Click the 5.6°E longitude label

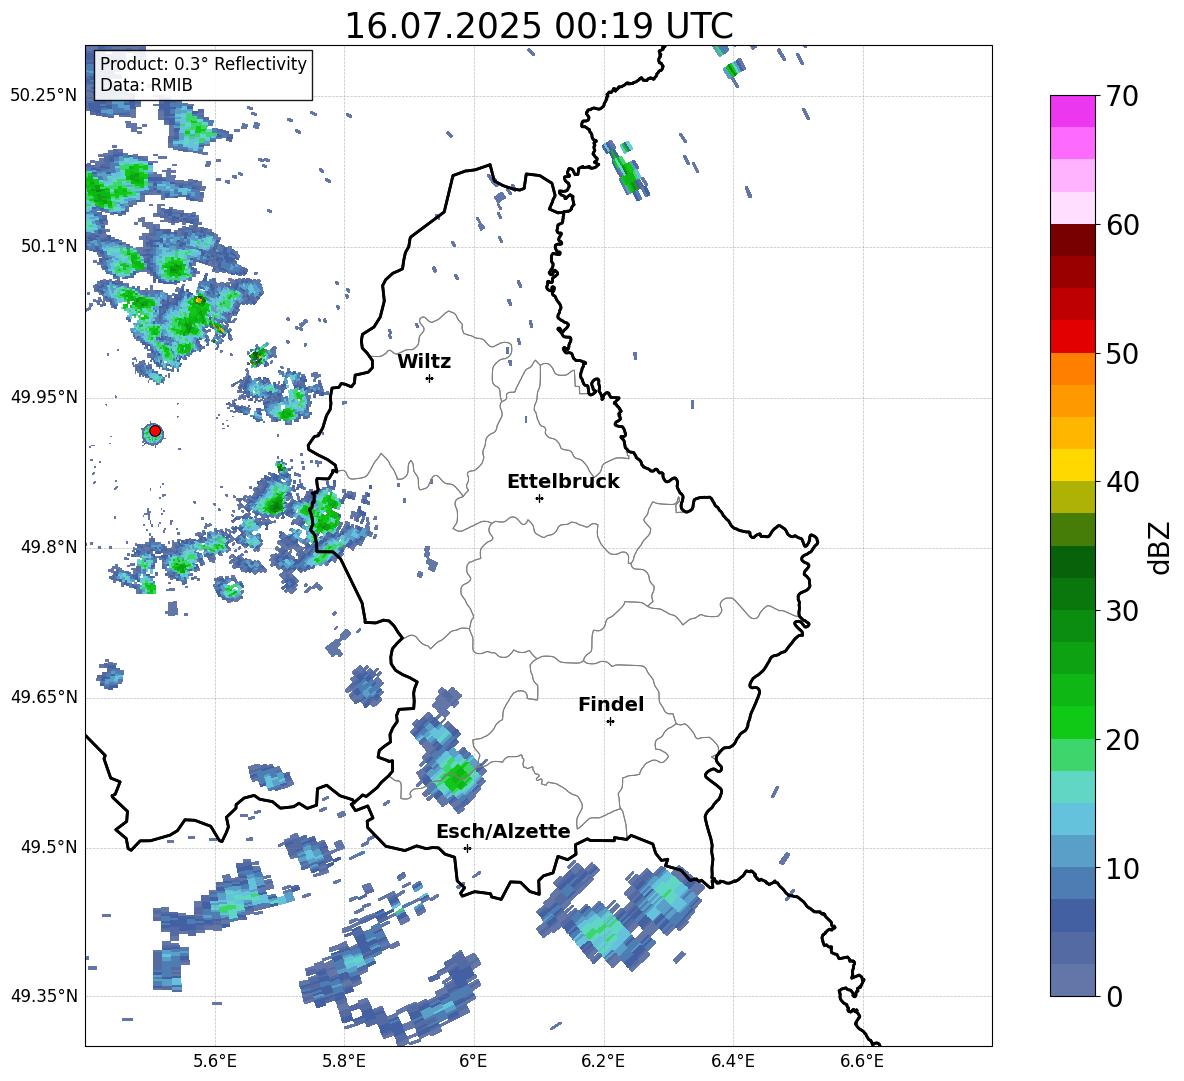coord(215,1061)
